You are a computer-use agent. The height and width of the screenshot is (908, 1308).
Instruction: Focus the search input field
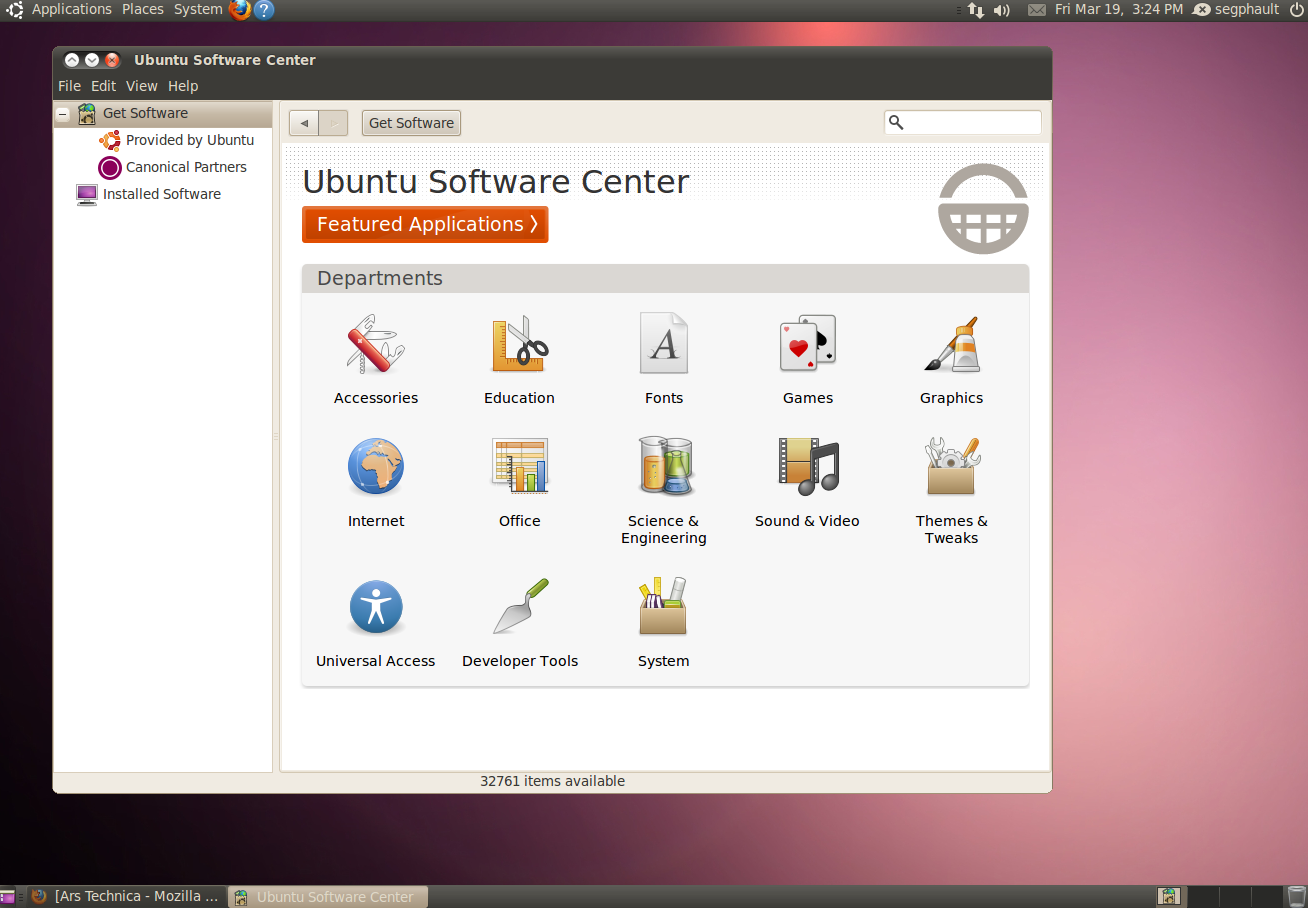point(963,122)
